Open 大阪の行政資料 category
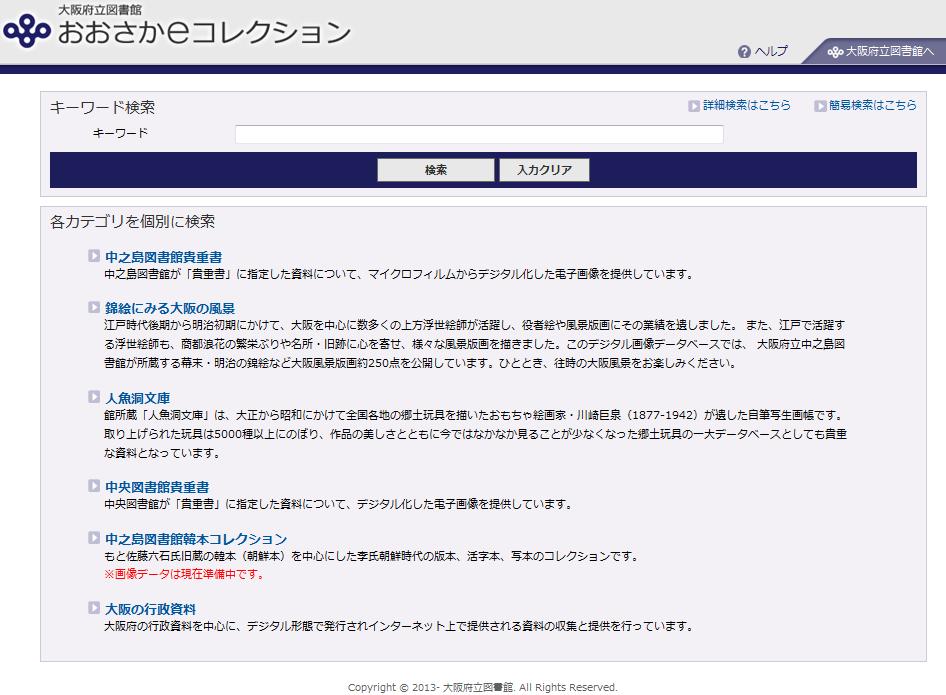 (x=150, y=609)
